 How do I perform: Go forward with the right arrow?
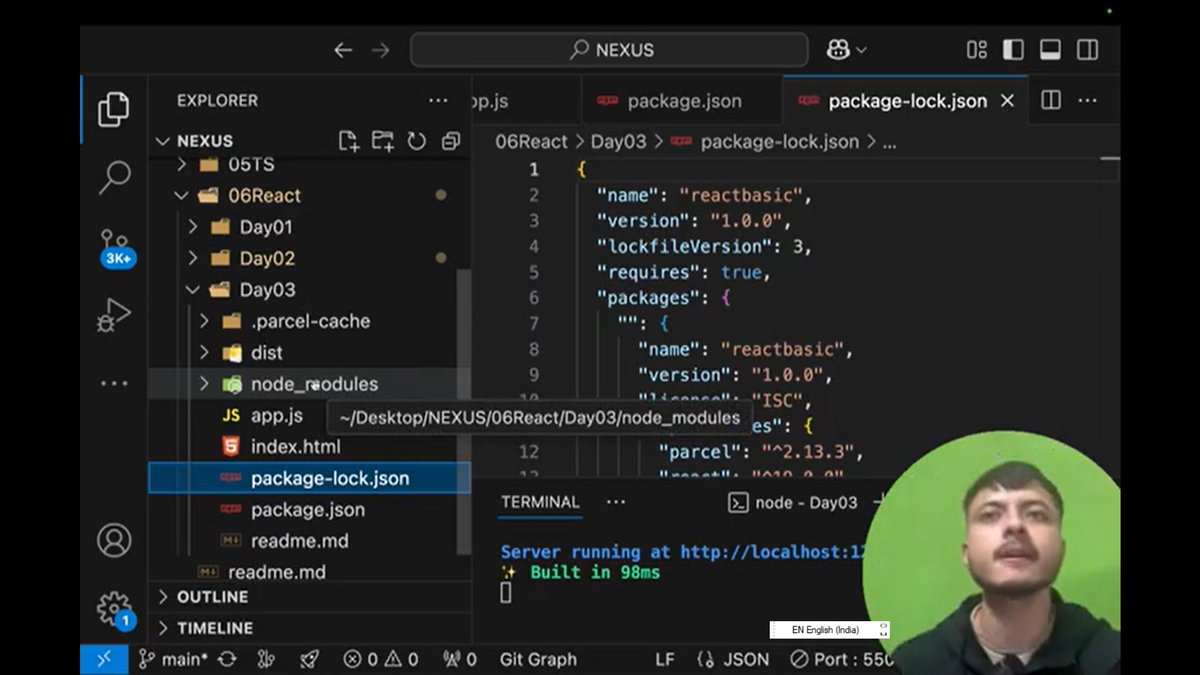click(381, 50)
